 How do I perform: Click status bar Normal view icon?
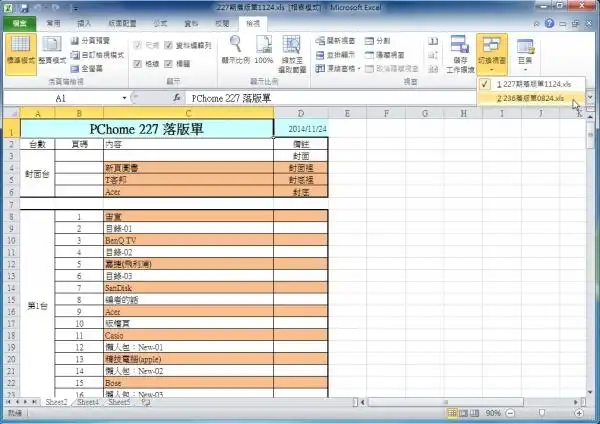[x=452, y=413]
